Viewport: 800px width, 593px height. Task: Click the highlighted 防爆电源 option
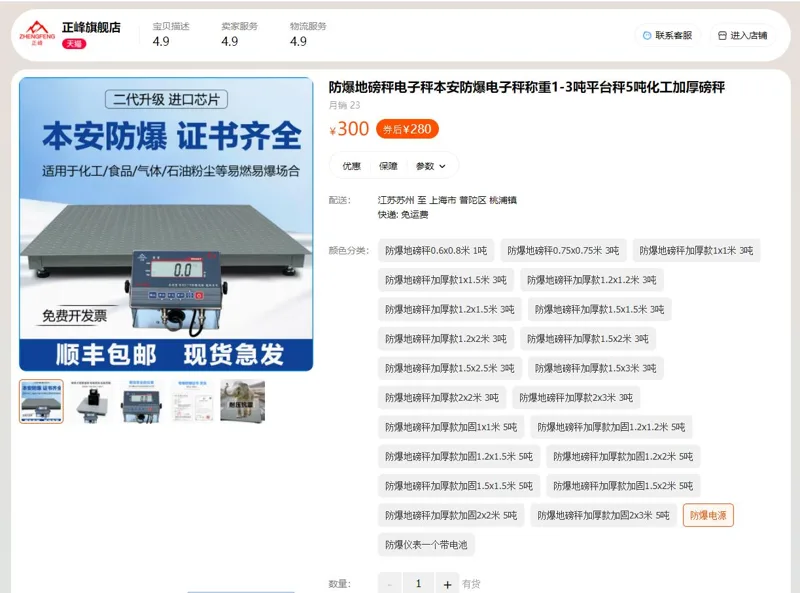(x=708, y=515)
